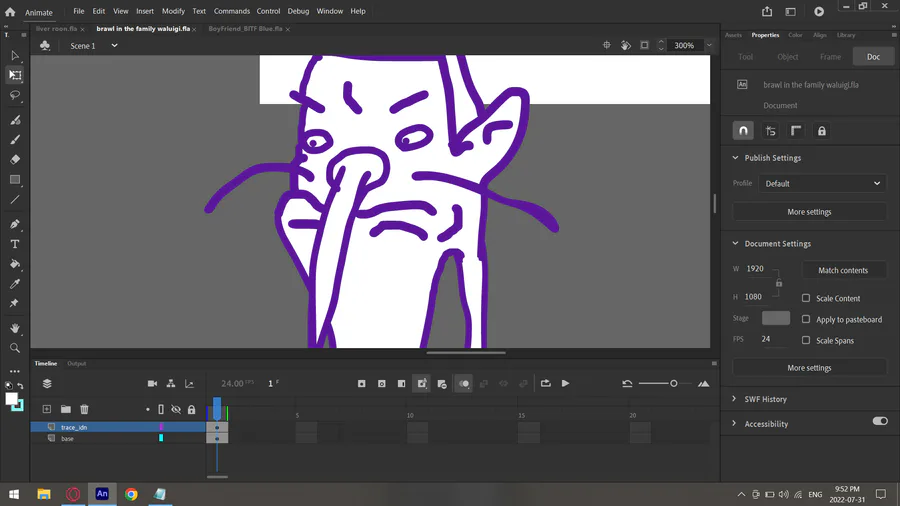The image size is (900, 506).
Task: Switch to BoyFriend_BITF Blue.fla tab
Action: (x=246, y=29)
